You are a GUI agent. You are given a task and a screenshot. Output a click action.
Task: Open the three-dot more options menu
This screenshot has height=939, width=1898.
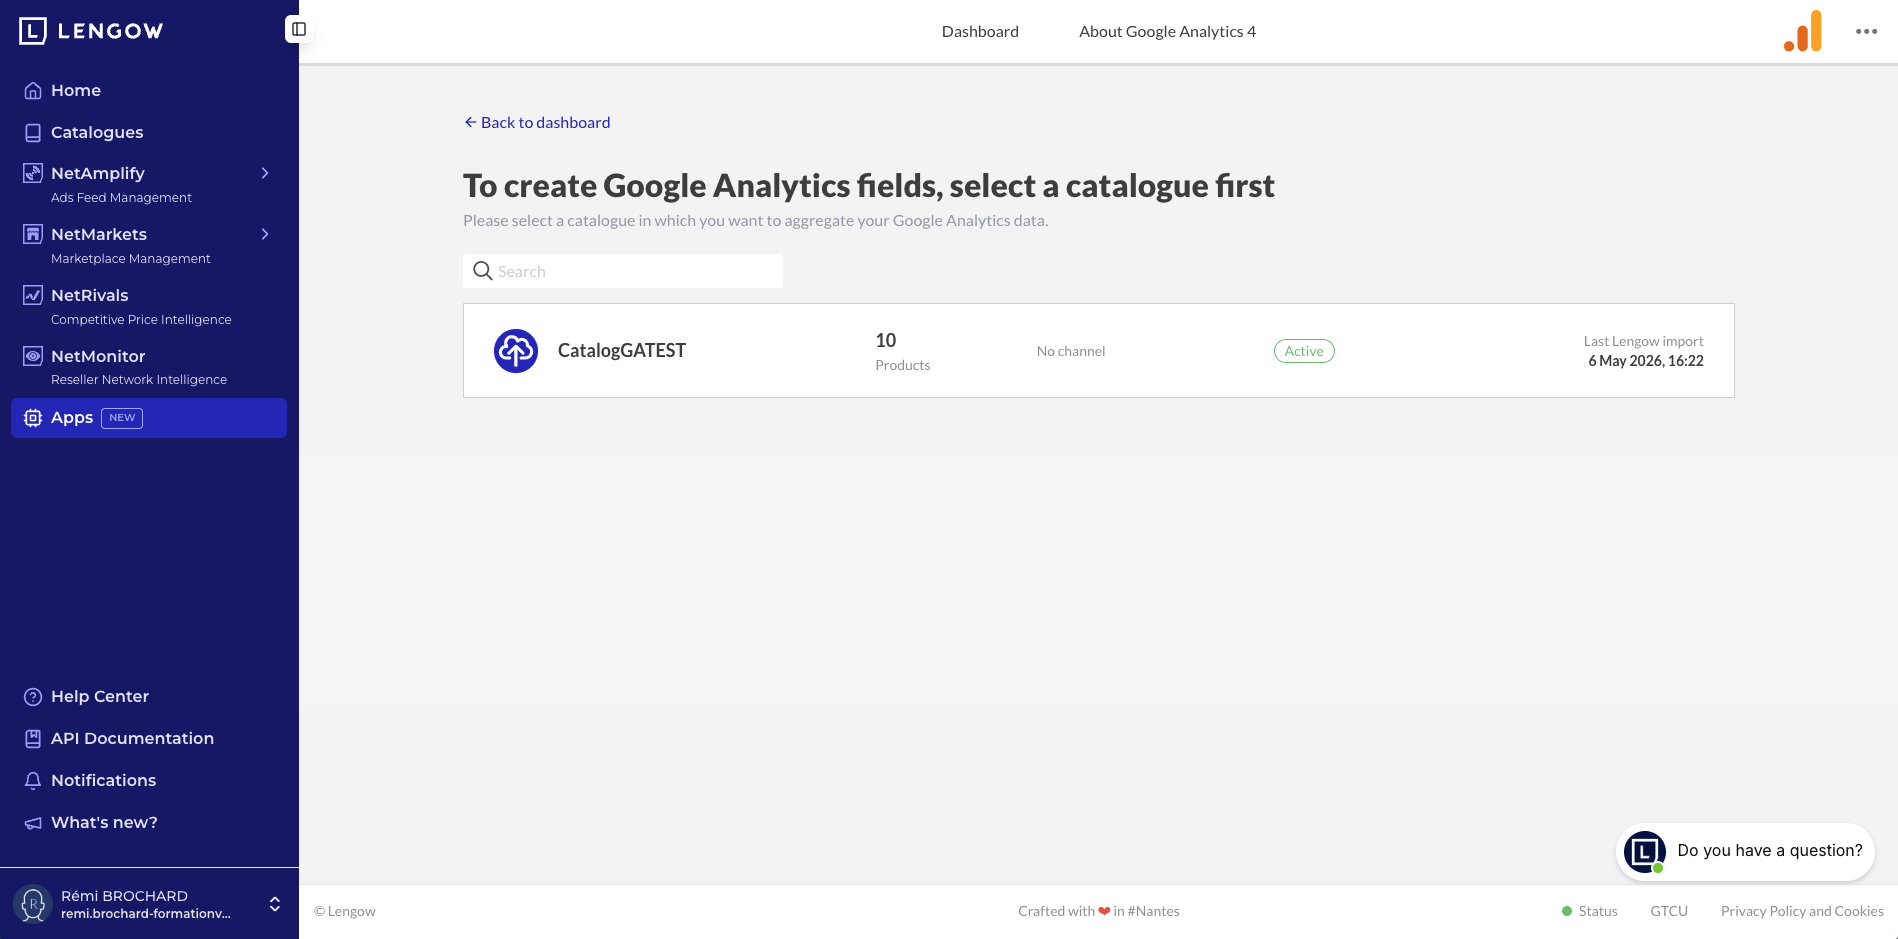click(1866, 31)
